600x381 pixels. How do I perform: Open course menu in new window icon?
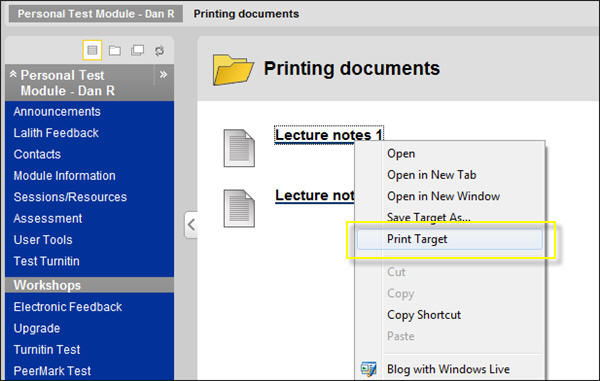pos(137,50)
